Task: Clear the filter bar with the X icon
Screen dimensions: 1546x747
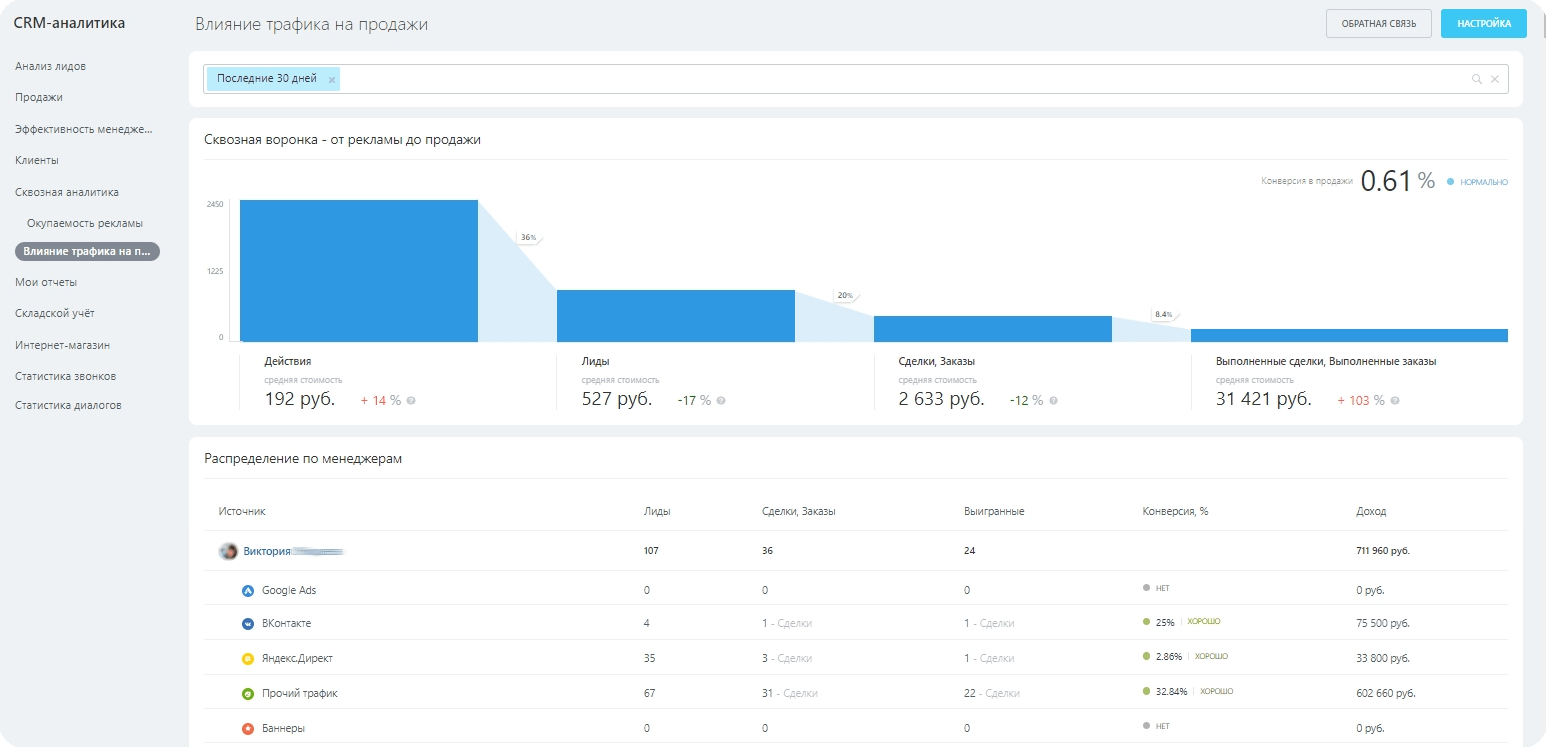Action: 1495,79
